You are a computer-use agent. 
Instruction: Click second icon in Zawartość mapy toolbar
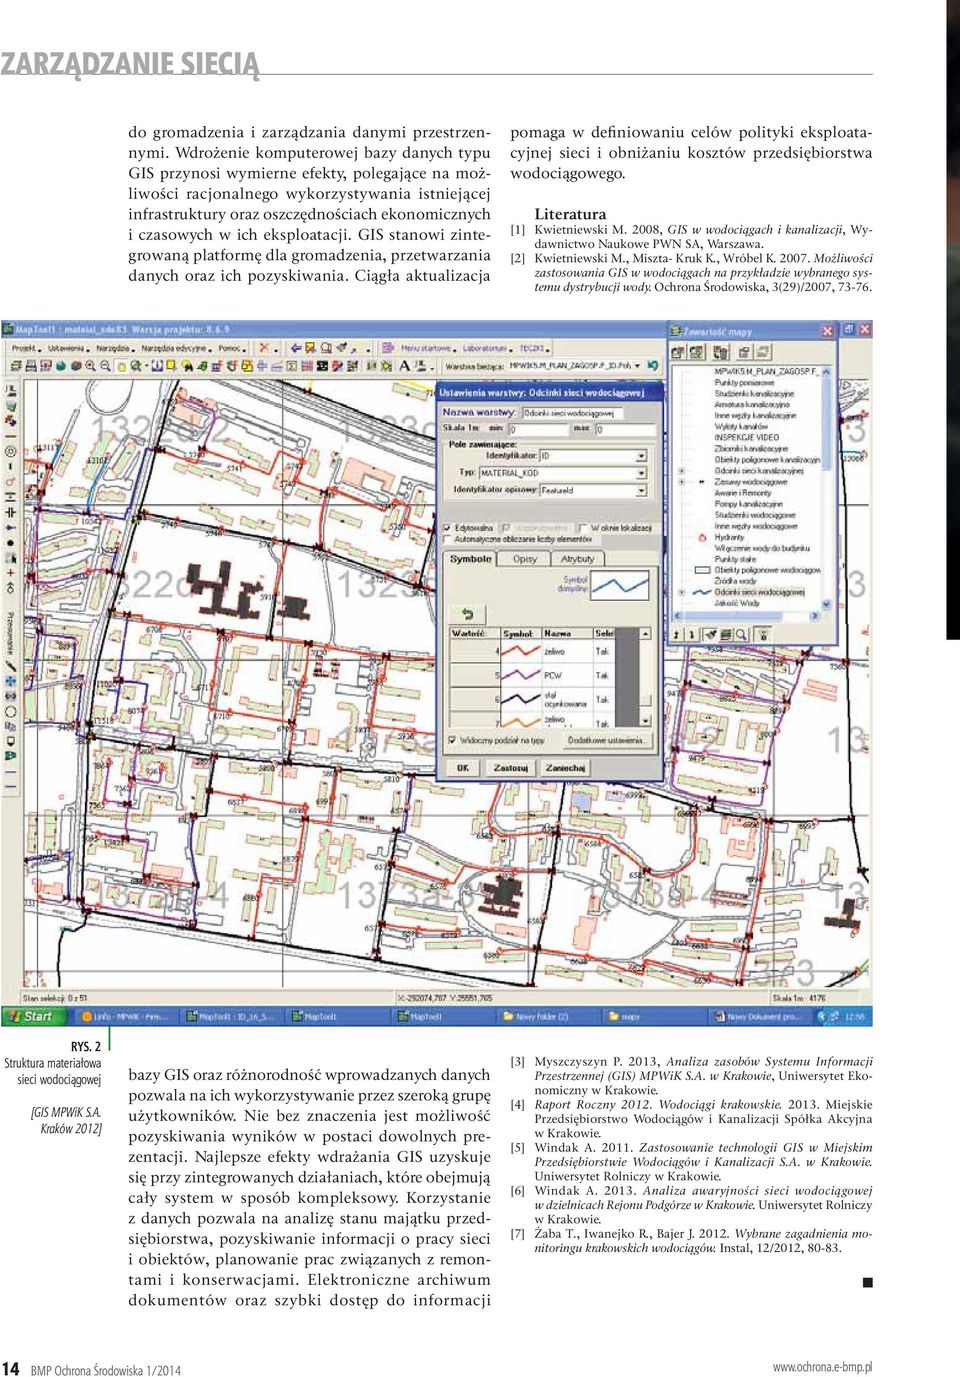click(696, 352)
